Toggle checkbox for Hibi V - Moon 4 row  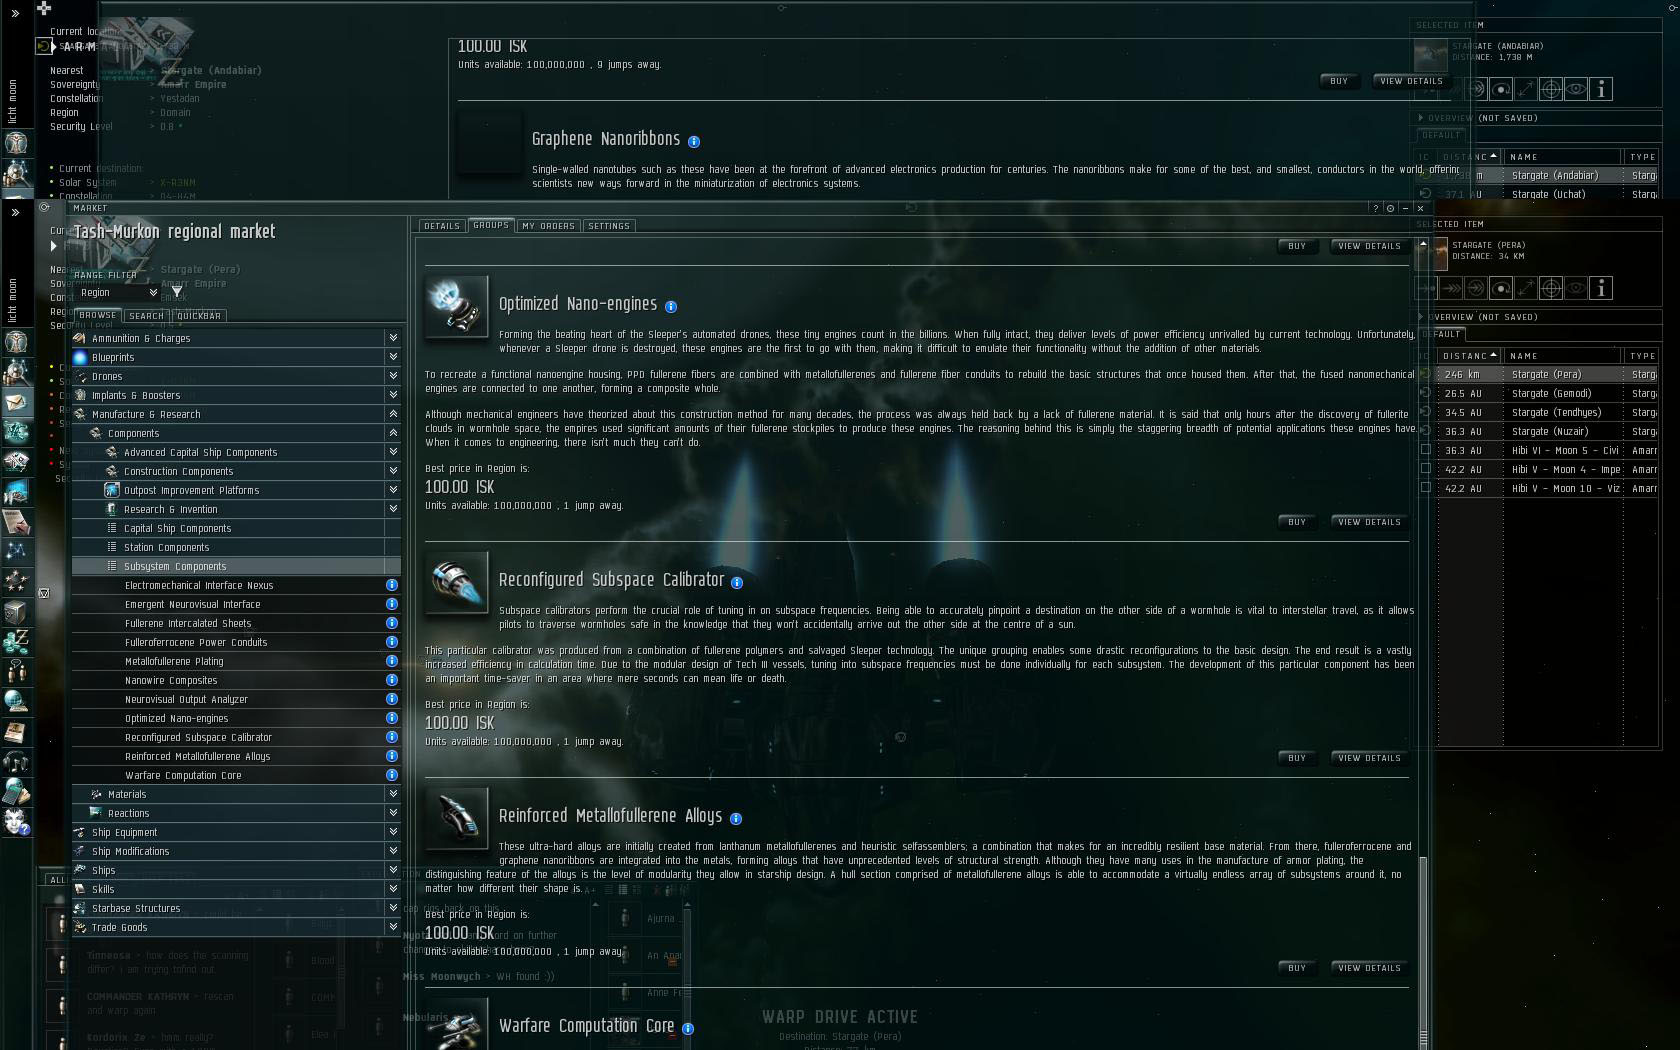tap(1426, 469)
